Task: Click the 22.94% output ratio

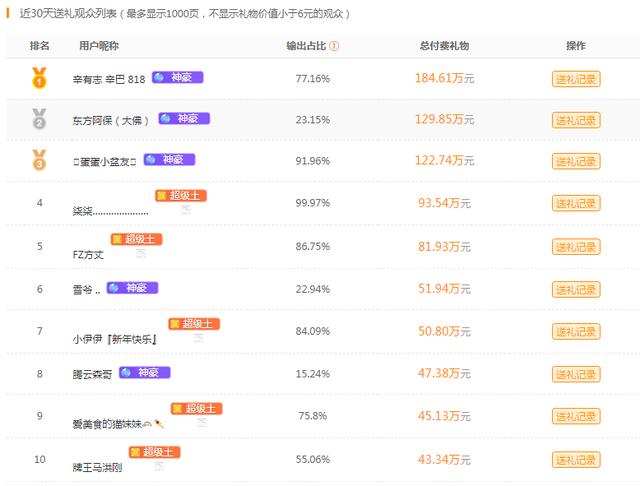Action: tap(313, 289)
